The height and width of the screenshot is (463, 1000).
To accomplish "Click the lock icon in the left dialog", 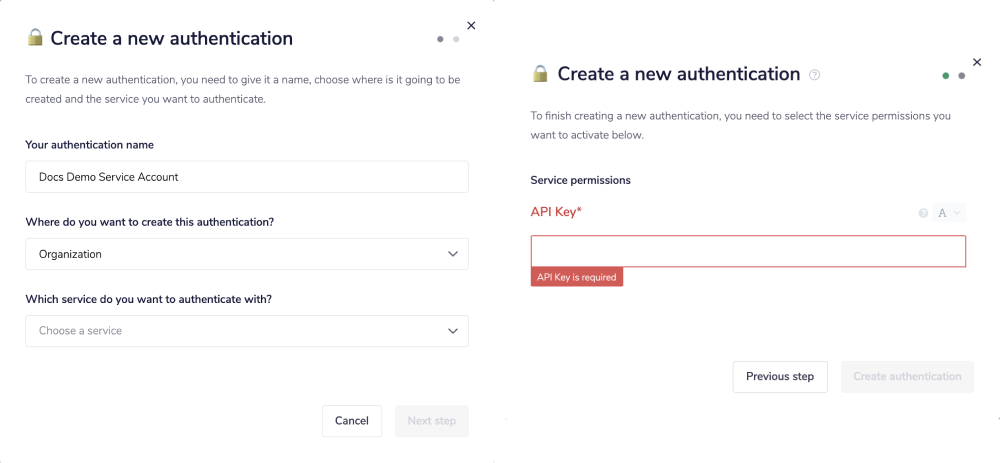I will tap(35, 38).
